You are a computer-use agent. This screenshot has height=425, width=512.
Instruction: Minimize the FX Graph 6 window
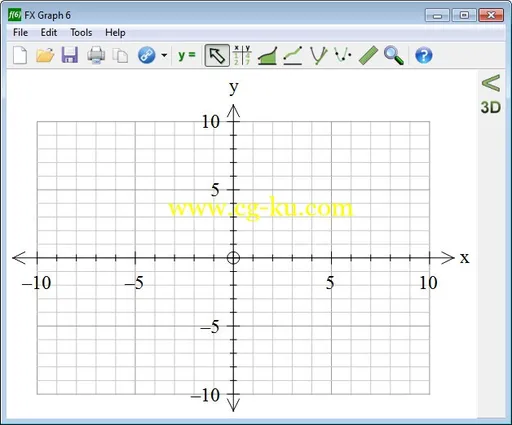[x=437, y=15]
